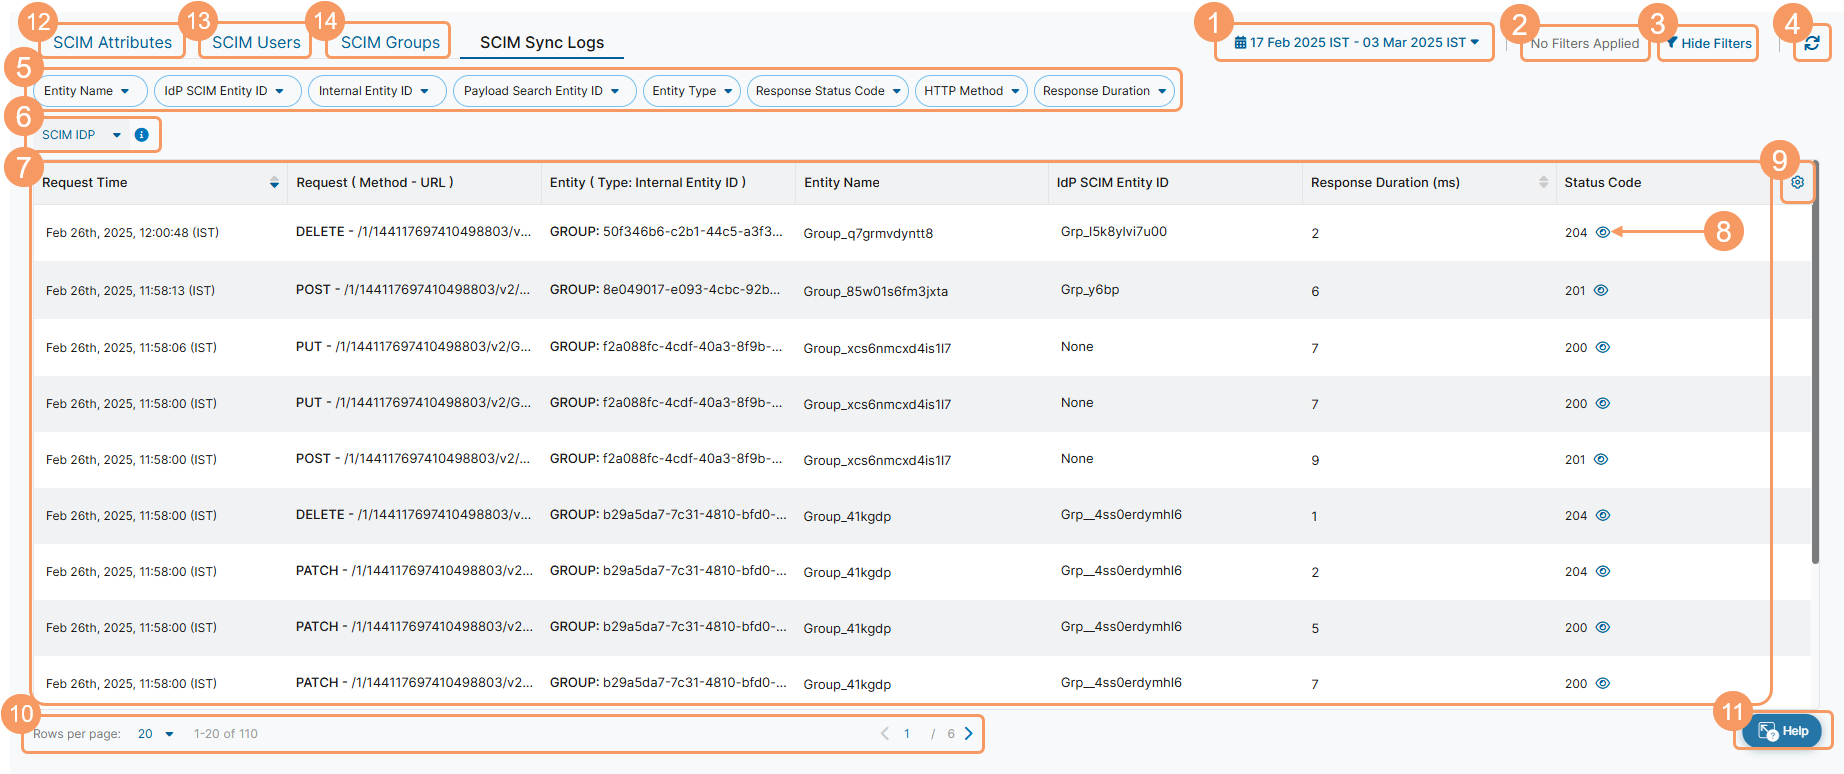Go to previous page arrow
Screen dimensions: 1844x774
pos(885,733)
